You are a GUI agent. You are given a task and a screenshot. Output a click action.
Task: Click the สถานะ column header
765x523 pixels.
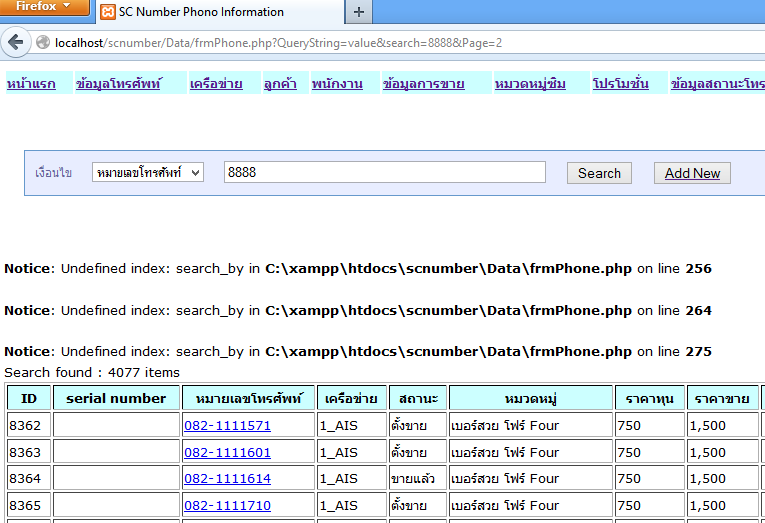point(418,399)
